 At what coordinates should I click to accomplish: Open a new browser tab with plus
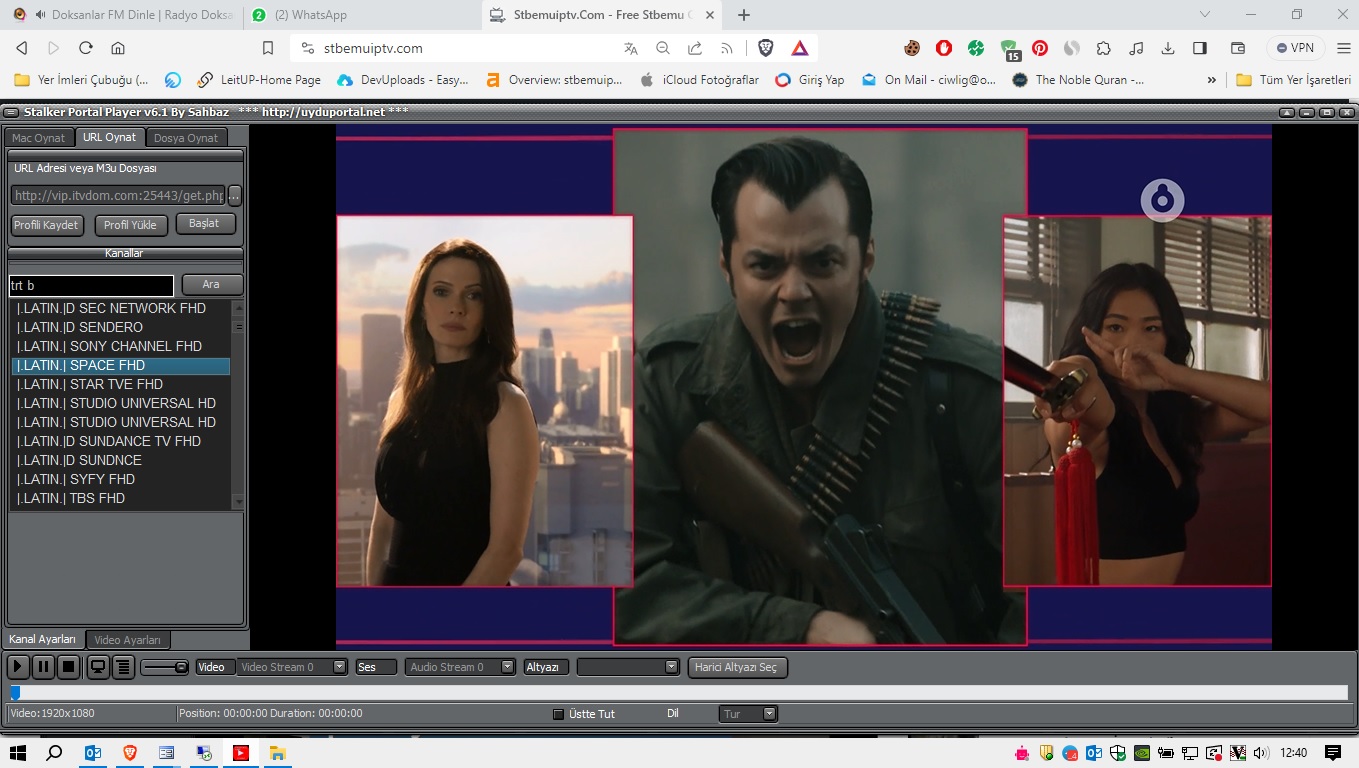click(x=744, y=15)
